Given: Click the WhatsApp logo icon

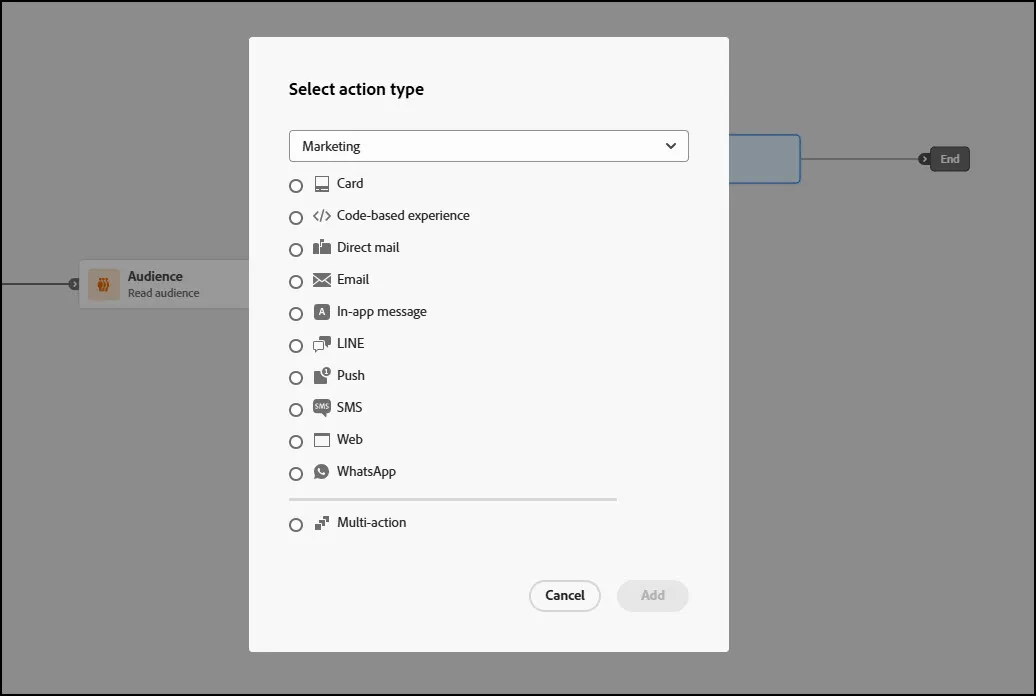Looking at the screenshot, I should [322, 472].
